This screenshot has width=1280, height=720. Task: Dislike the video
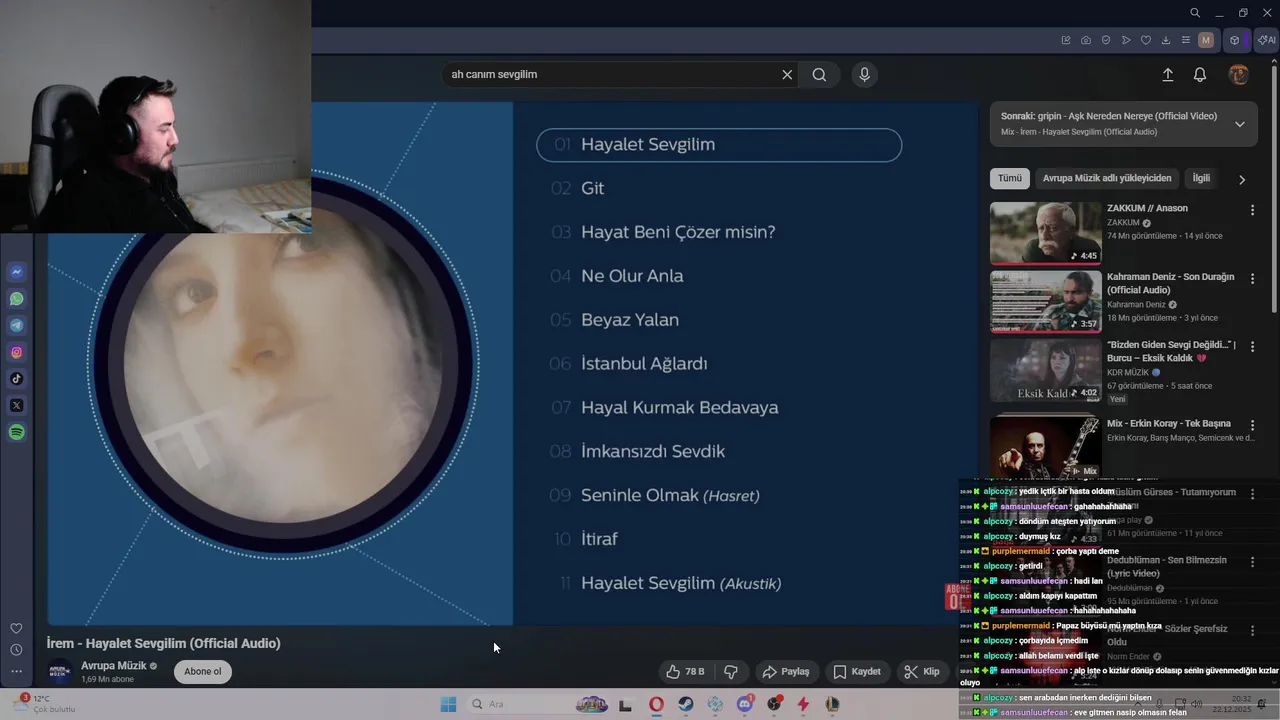tap(731, 672)
